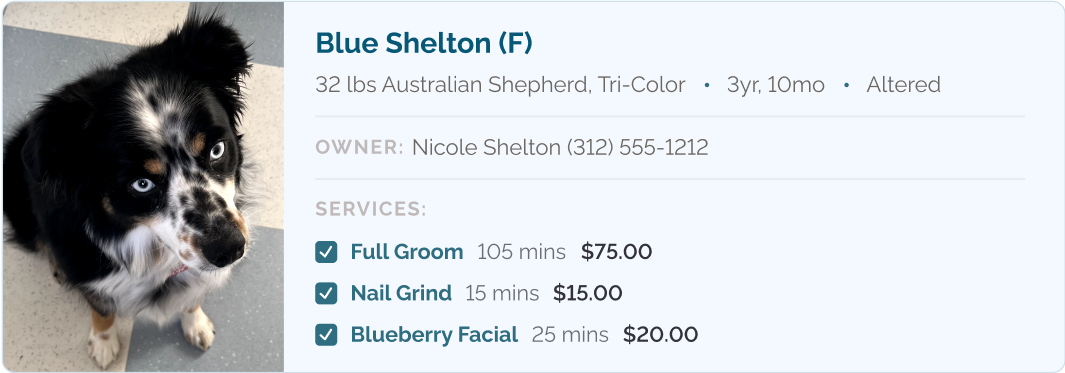Select the 25 mins duration text

[x=570, y=335]
